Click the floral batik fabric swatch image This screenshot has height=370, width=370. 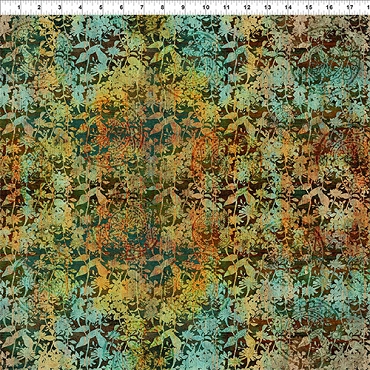tap(185, 192)
